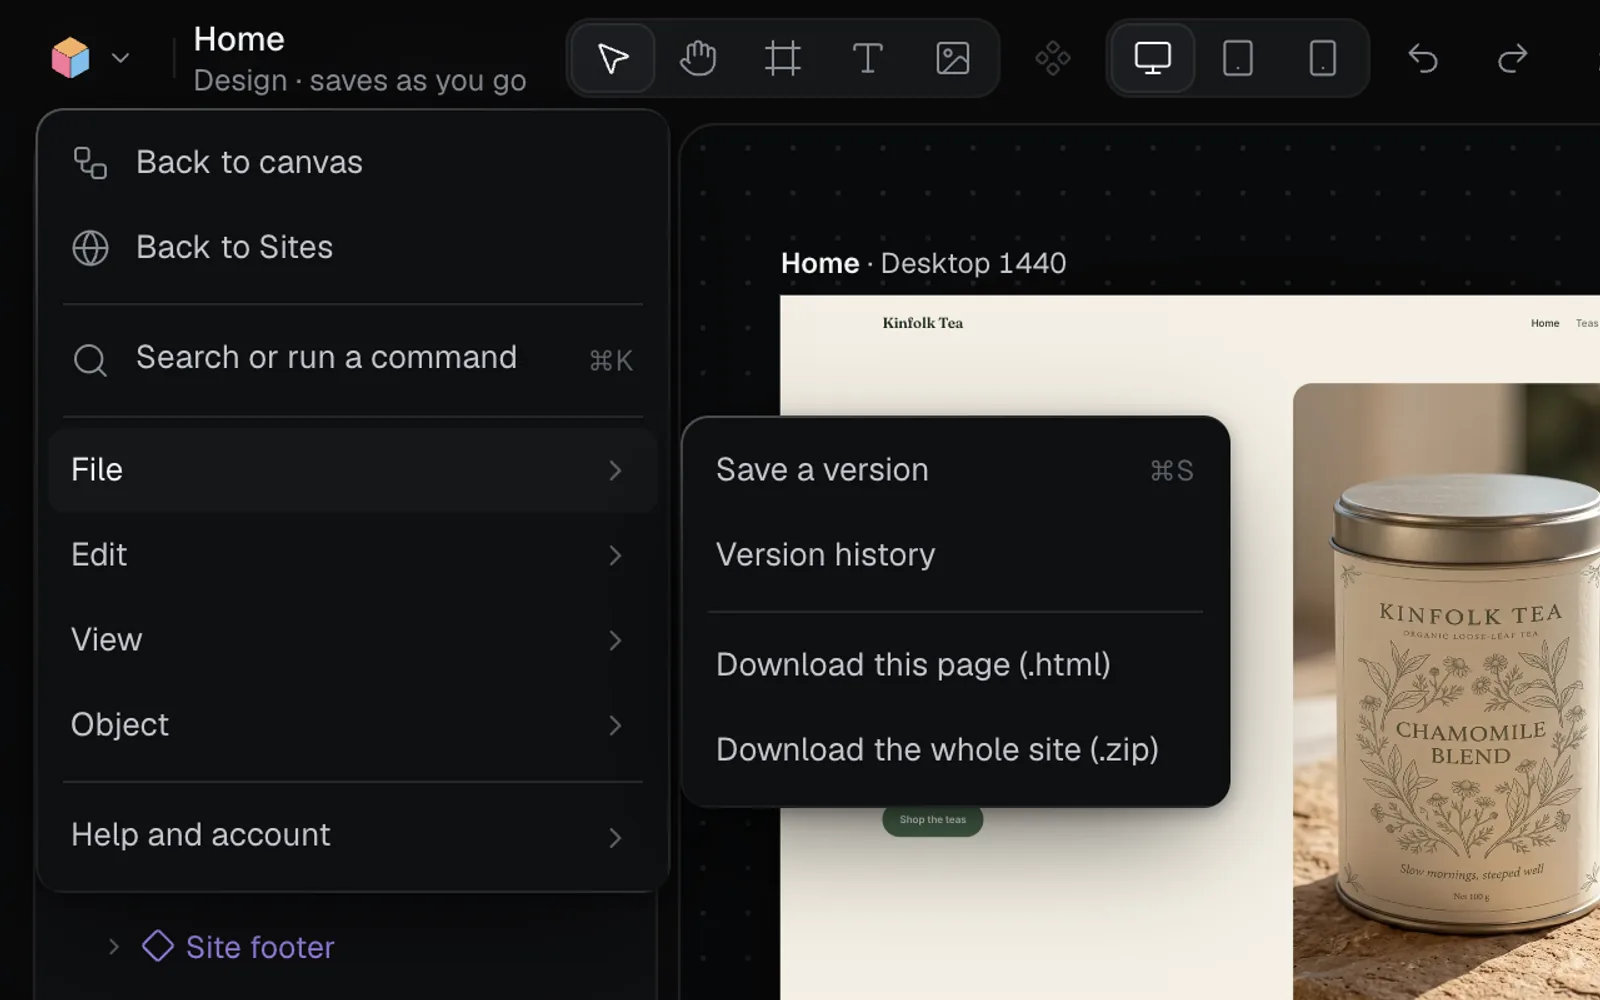Select the Home · Desktop 1440 frame label

tap(923, 263)
